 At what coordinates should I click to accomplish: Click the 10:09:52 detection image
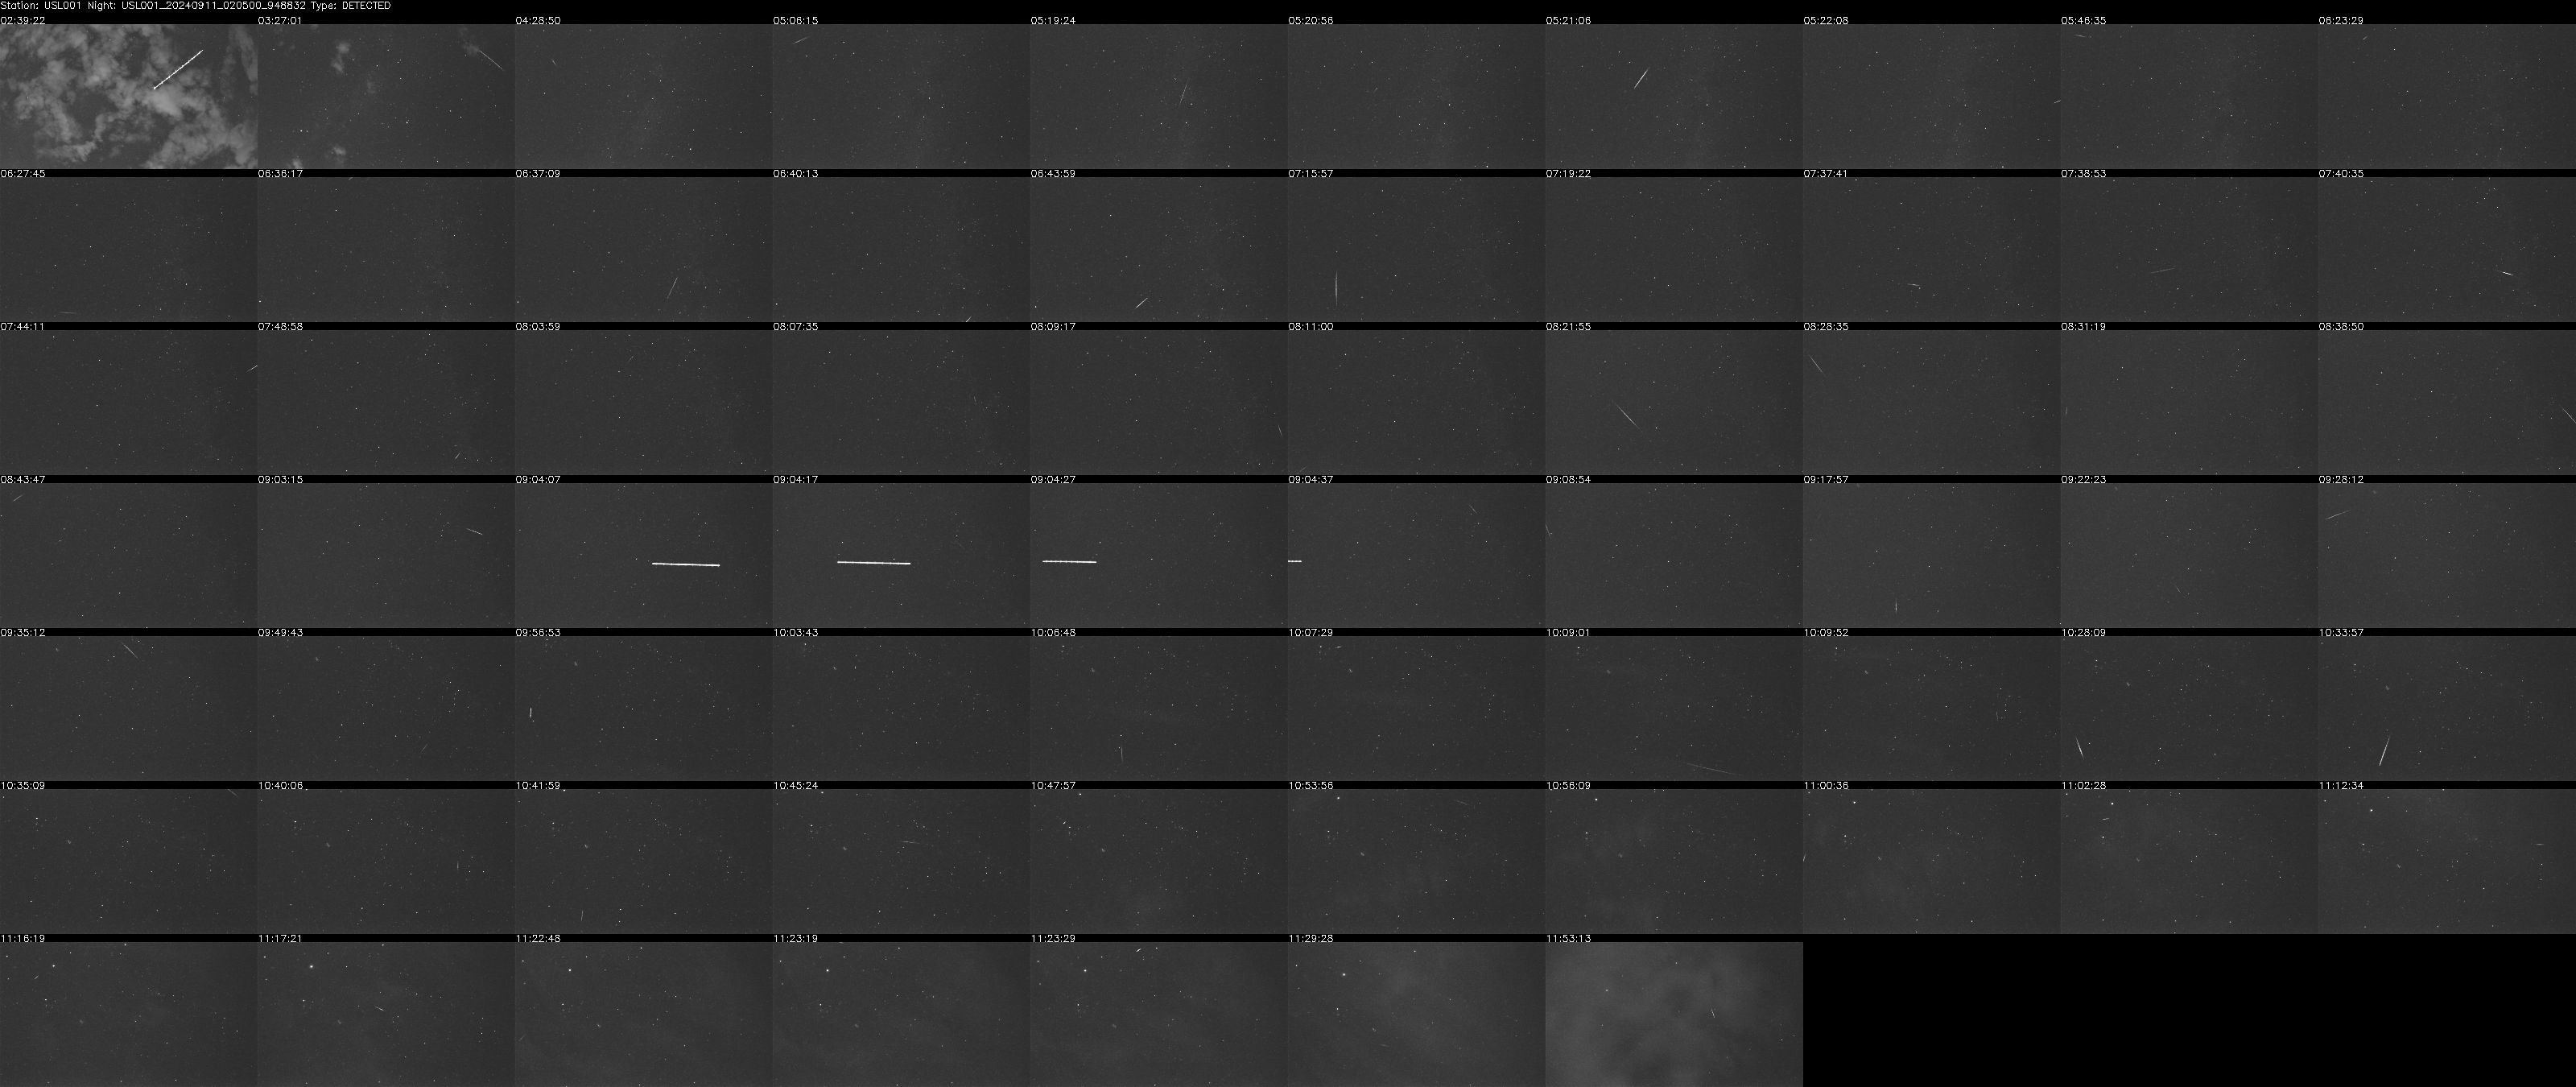pyautogui.click(x=1931, y=708)
